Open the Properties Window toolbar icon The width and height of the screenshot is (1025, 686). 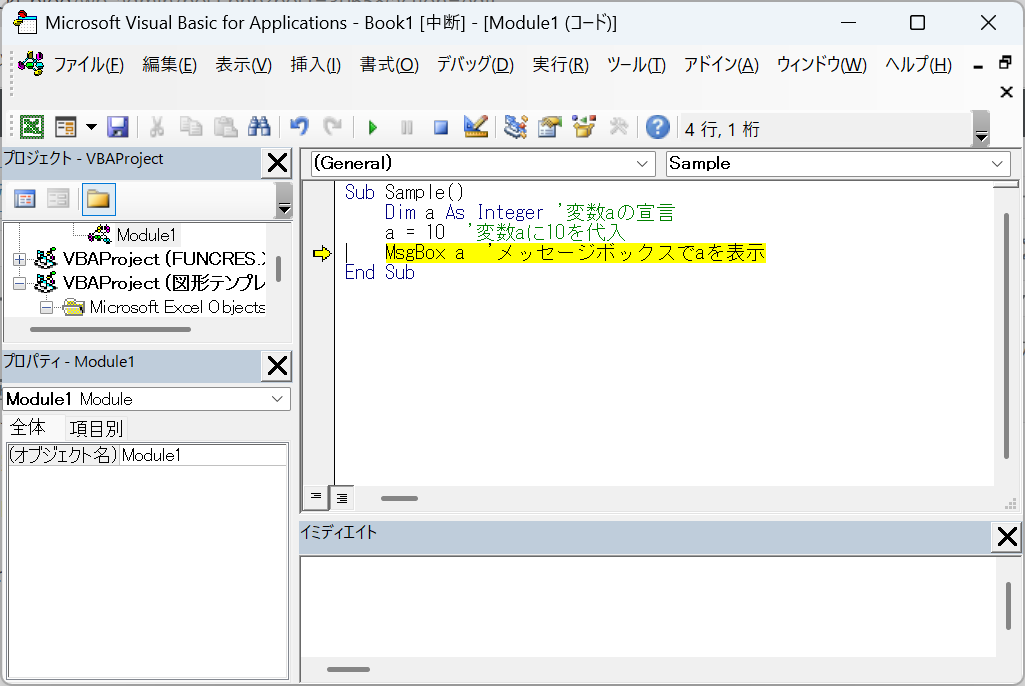[x=550, y=127]
